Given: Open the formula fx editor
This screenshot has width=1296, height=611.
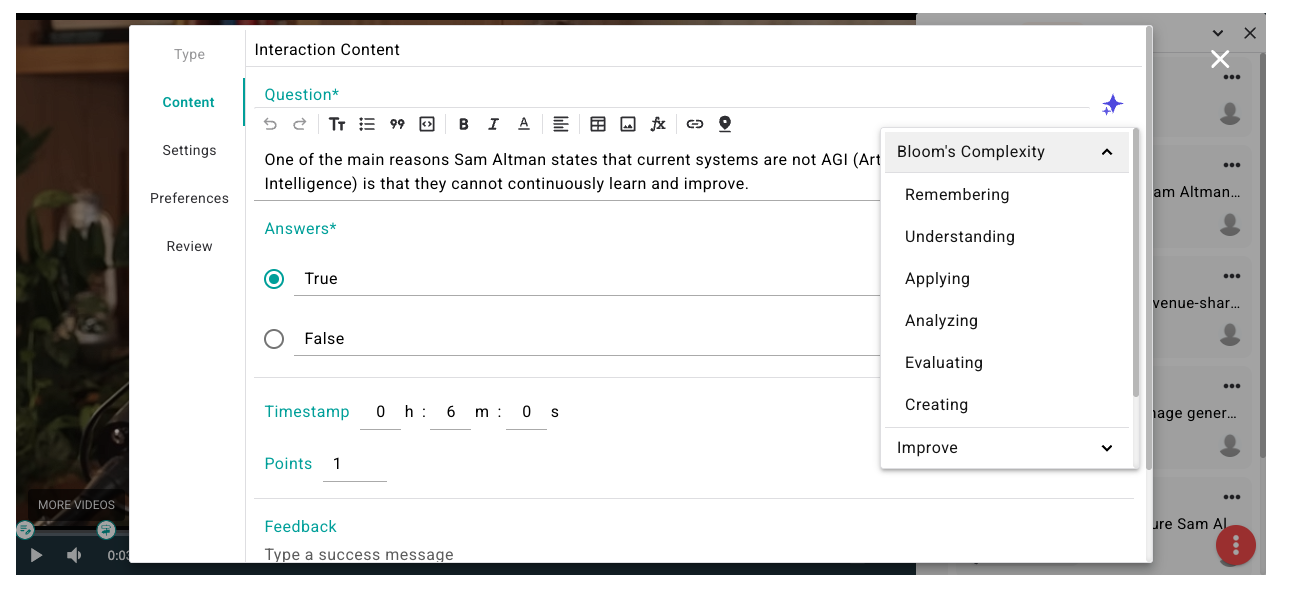Looking at the screenshot, I should point(658,124).
